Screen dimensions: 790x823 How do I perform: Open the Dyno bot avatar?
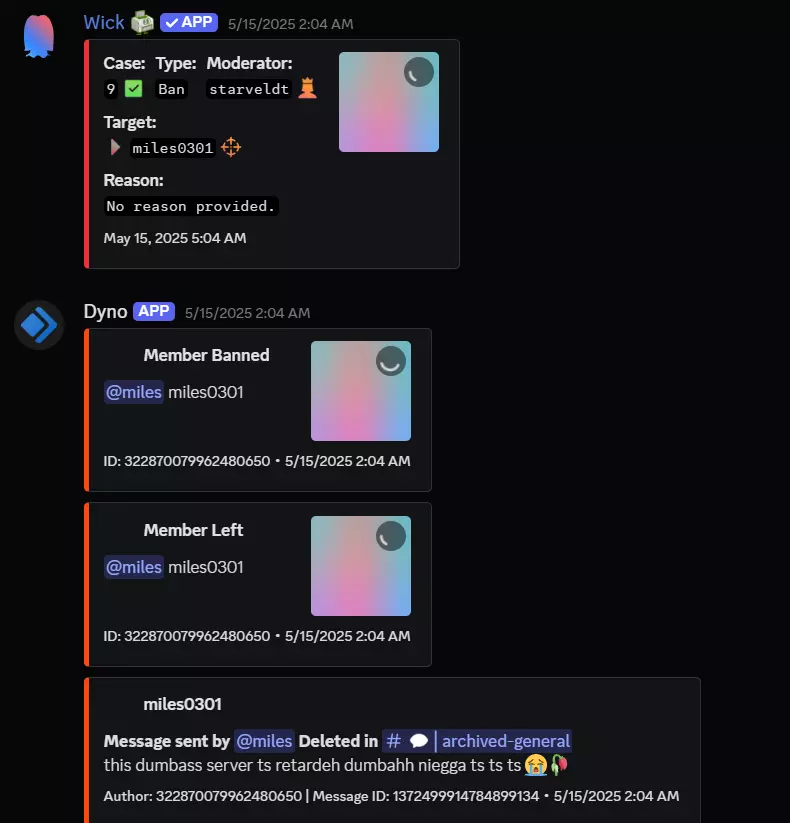(39, 325)
